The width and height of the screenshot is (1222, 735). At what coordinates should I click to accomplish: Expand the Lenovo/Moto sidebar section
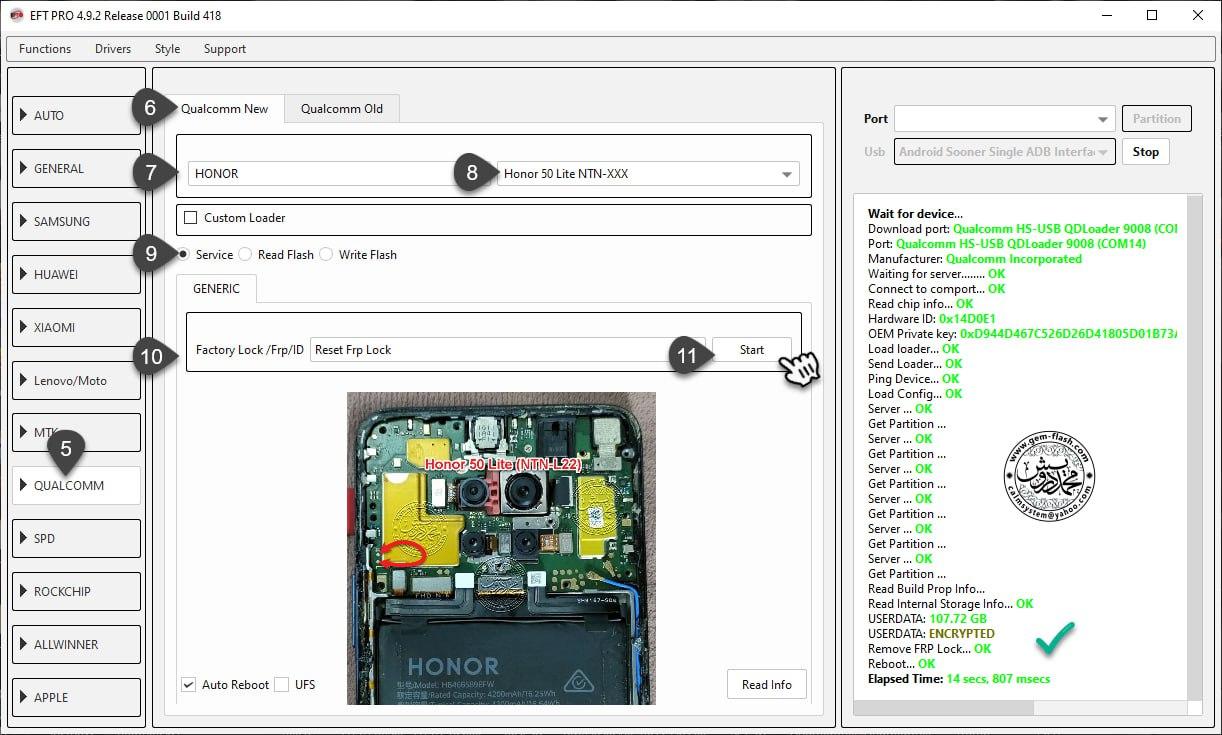[77, 380]
